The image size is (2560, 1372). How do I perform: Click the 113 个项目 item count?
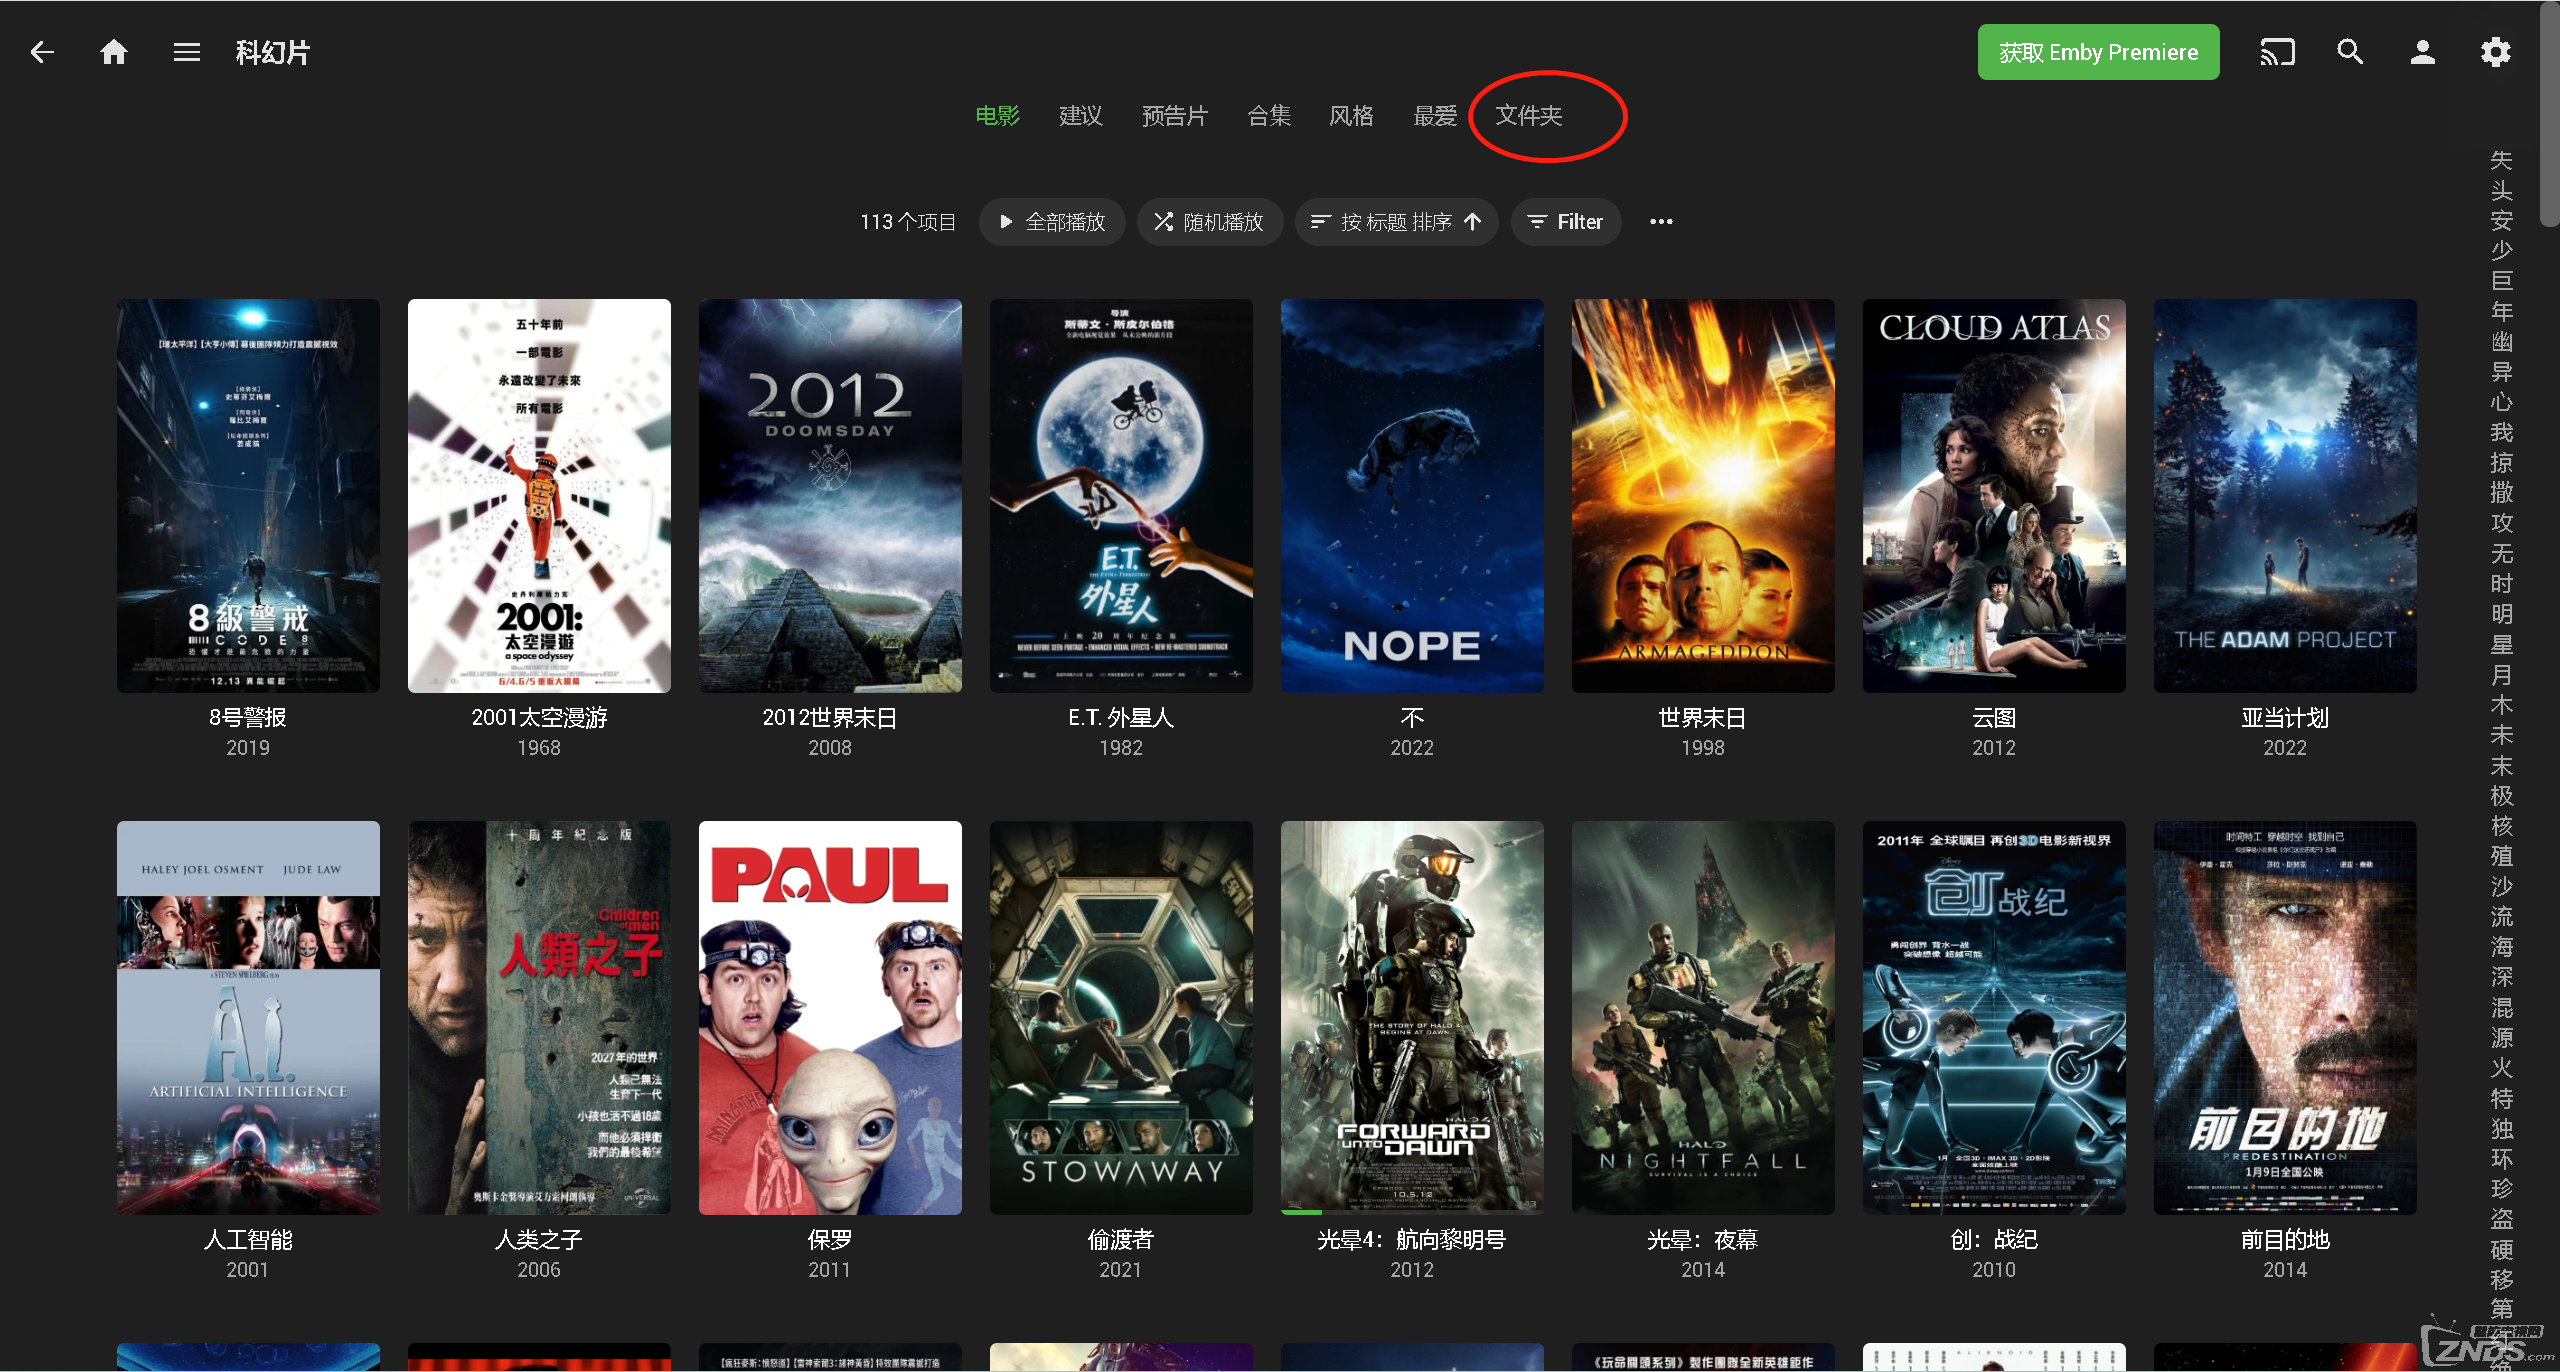click(x=908, y=222)
